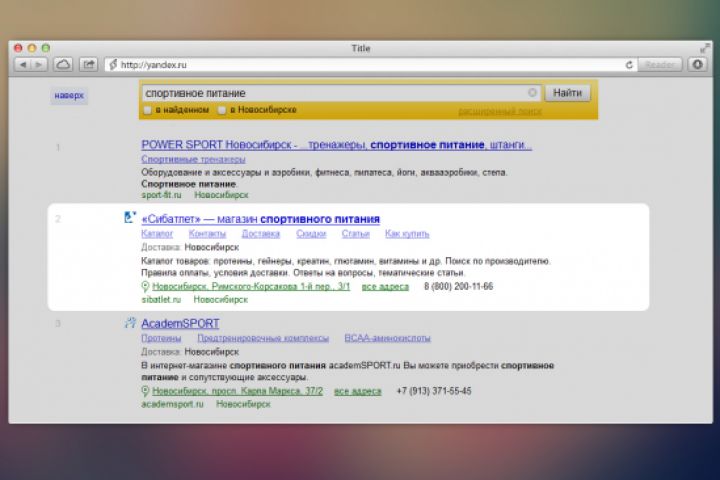
Task: Open the BCAA-аминокислоты sitelink
Action: (388, 338)
